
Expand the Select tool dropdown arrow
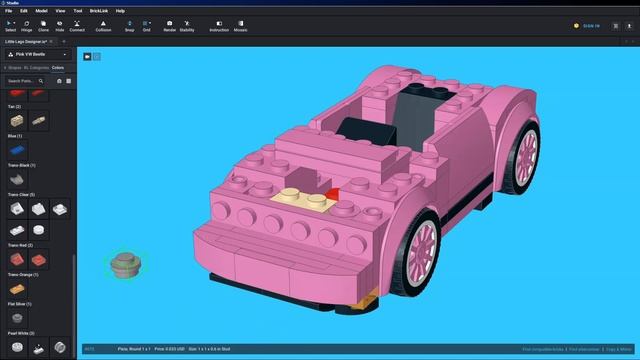[x=14, y=23]
